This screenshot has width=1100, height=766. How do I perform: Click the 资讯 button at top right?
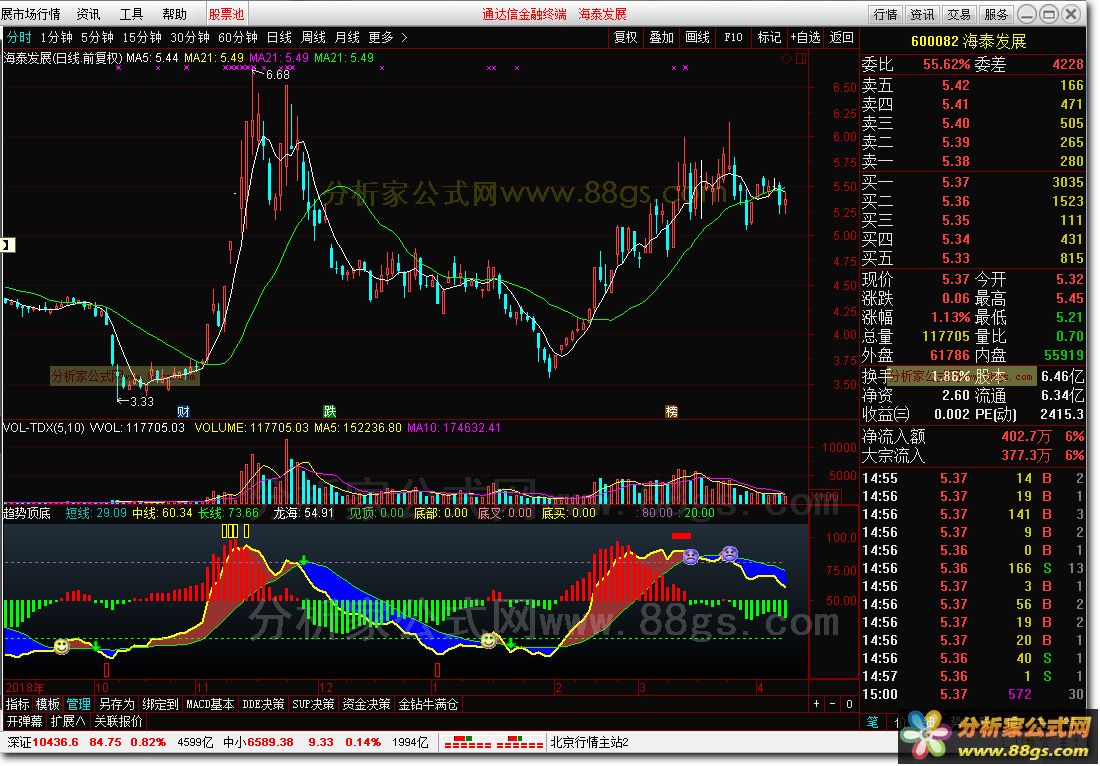pos(922,14)
